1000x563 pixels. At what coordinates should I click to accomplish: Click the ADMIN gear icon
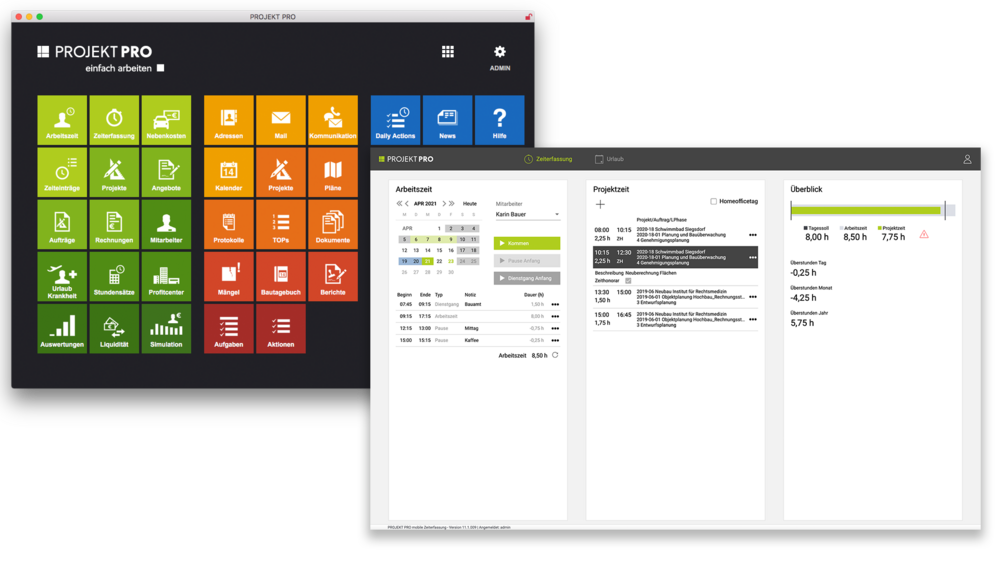click(500, 53)
